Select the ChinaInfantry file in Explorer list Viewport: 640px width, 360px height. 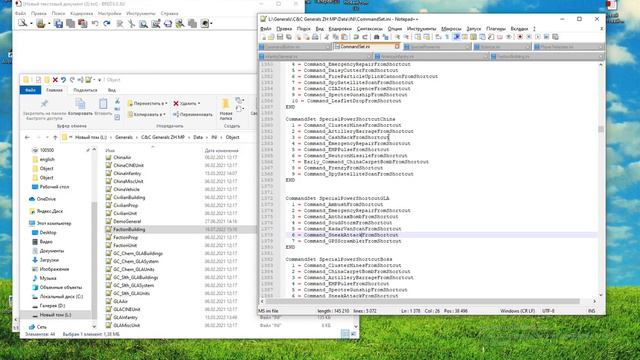(127, 173)
